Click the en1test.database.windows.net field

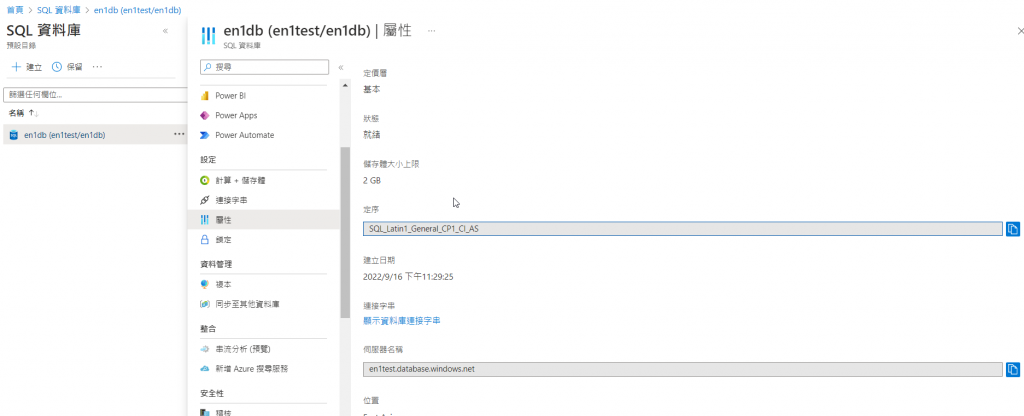pyautogui.click(x=682, y=369)
